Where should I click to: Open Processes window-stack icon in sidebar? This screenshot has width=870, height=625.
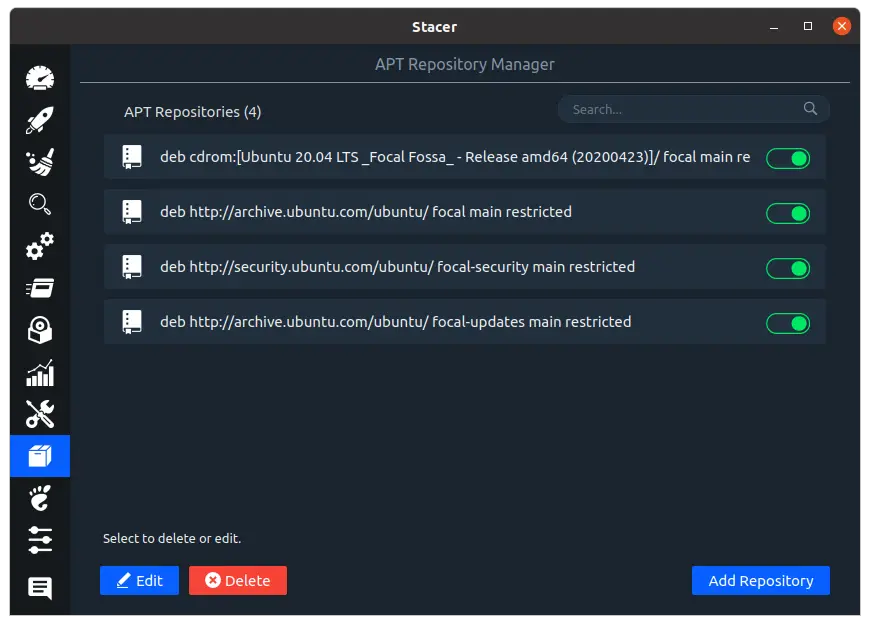[40, 288]
